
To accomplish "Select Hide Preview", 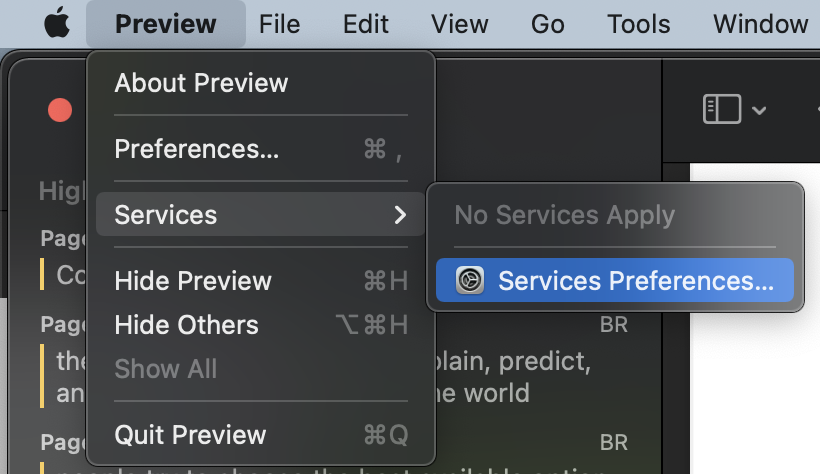I will [x=193, y=281].
